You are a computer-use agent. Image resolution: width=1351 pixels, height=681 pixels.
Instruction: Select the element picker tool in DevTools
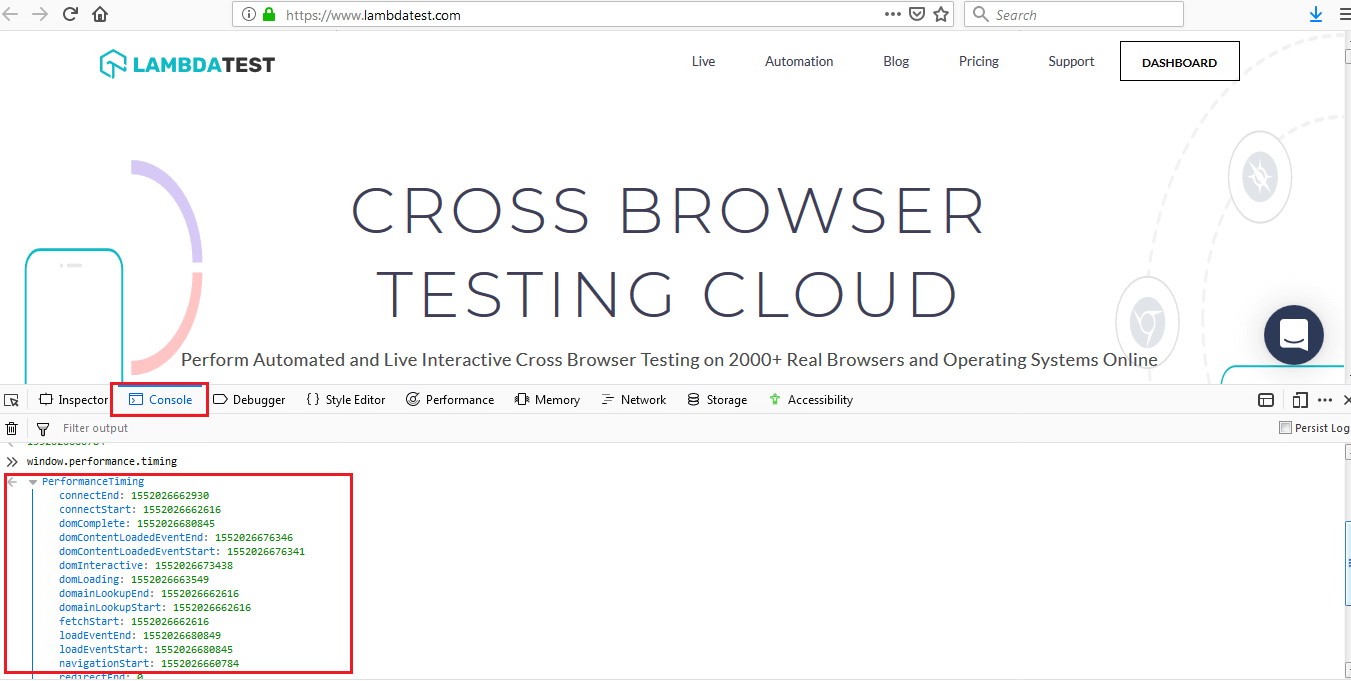point(11,399)
